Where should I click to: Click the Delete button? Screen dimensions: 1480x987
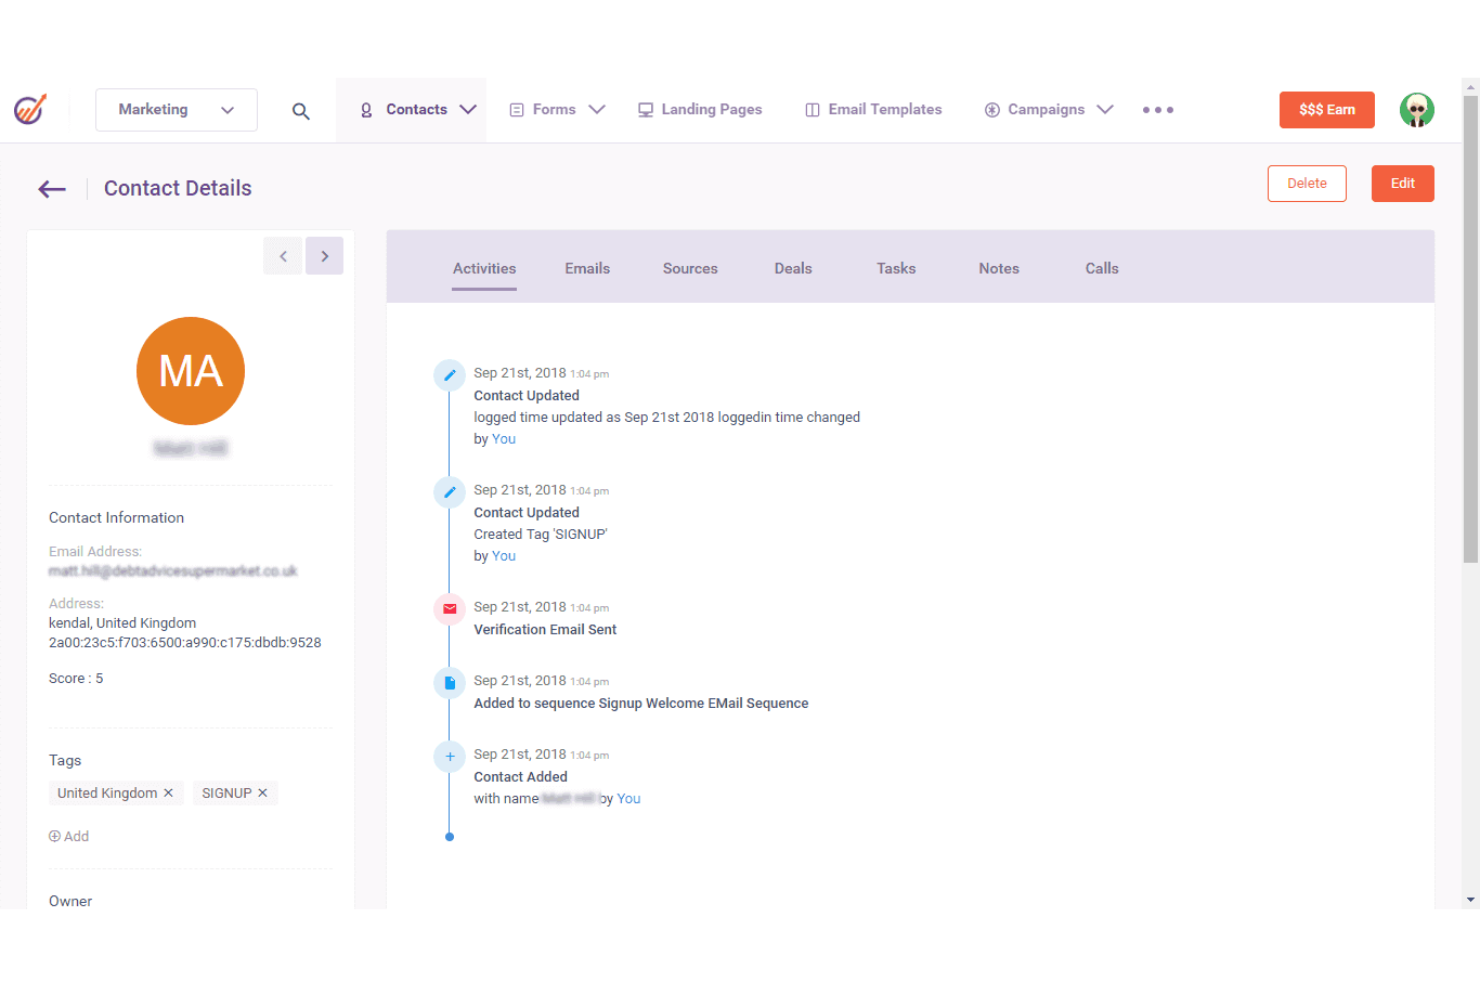coord(1306,183)
